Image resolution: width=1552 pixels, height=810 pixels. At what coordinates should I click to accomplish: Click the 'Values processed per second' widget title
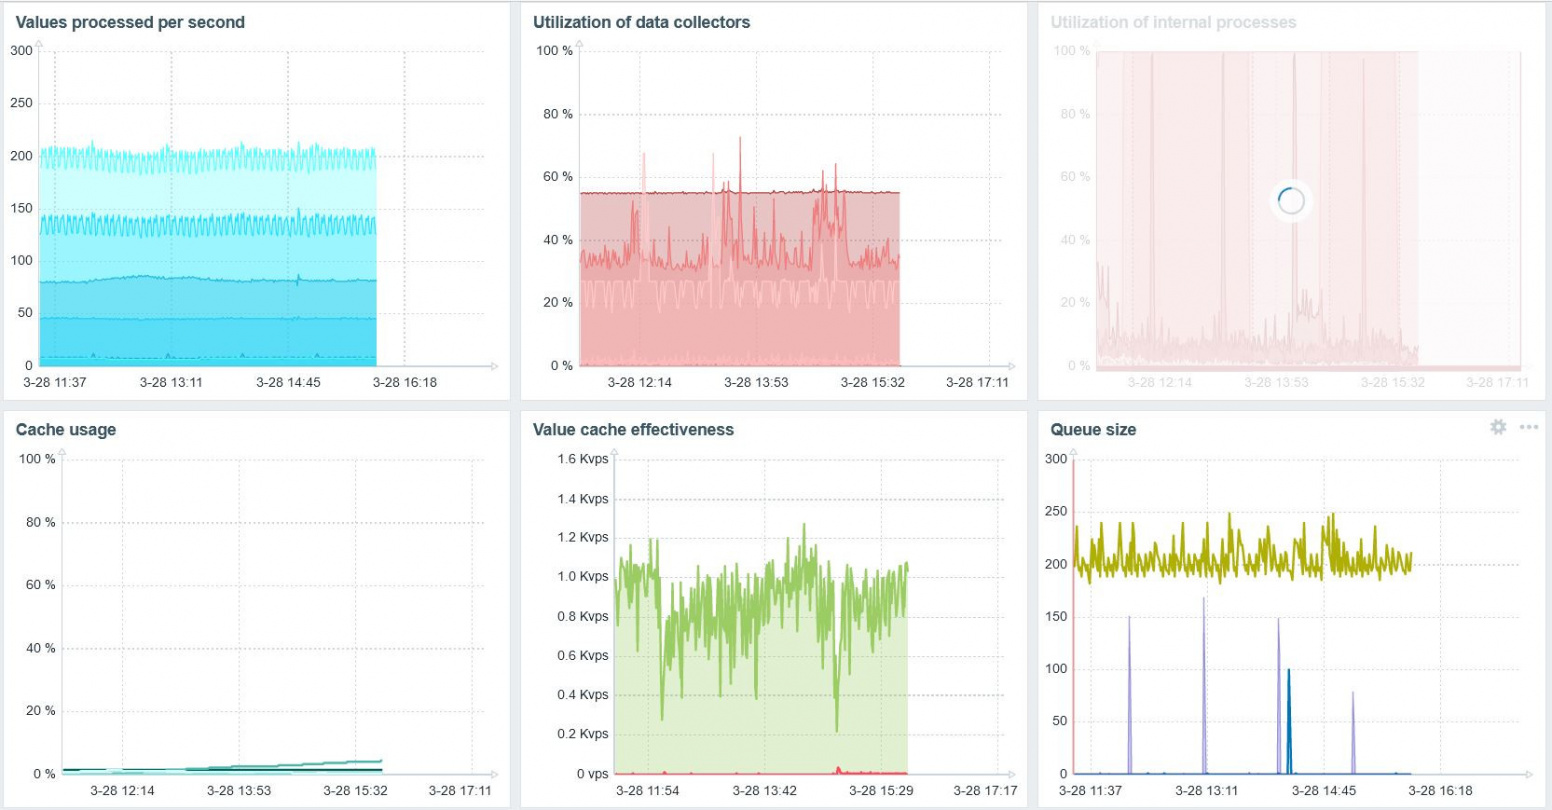pyautogui.click(x=130, y=22)
